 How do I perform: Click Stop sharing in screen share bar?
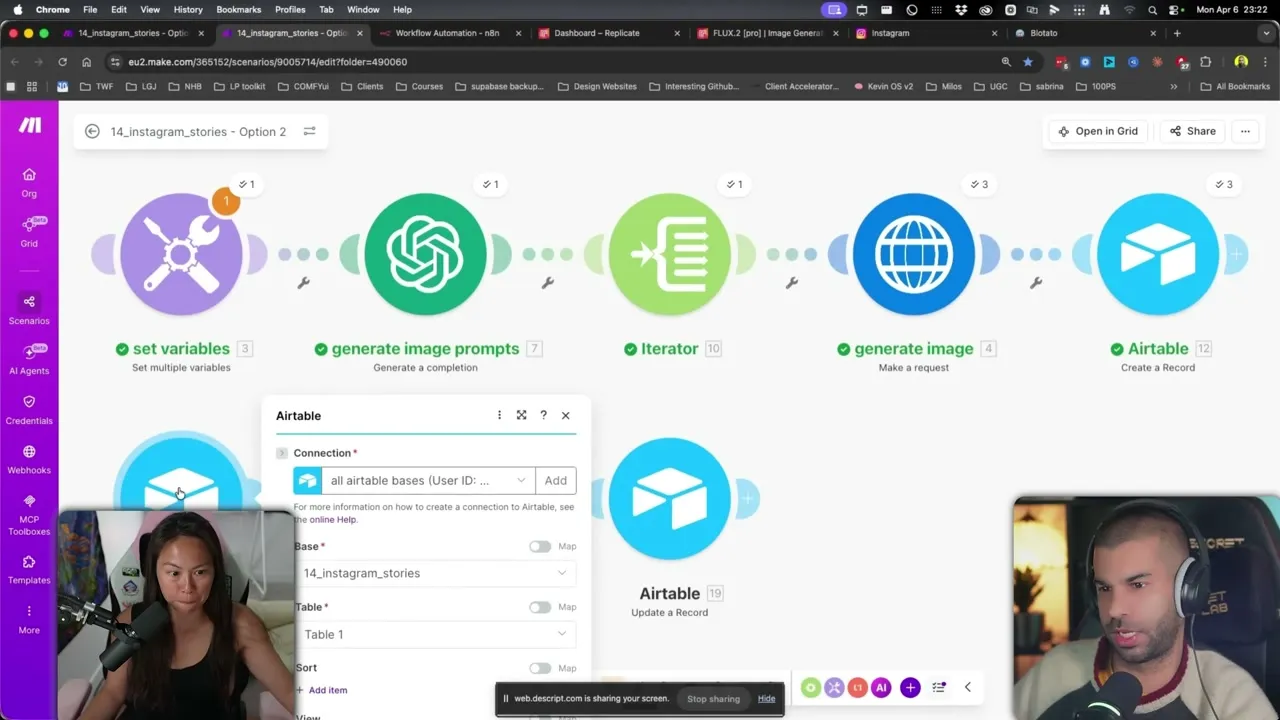click(x=713, y=699)
